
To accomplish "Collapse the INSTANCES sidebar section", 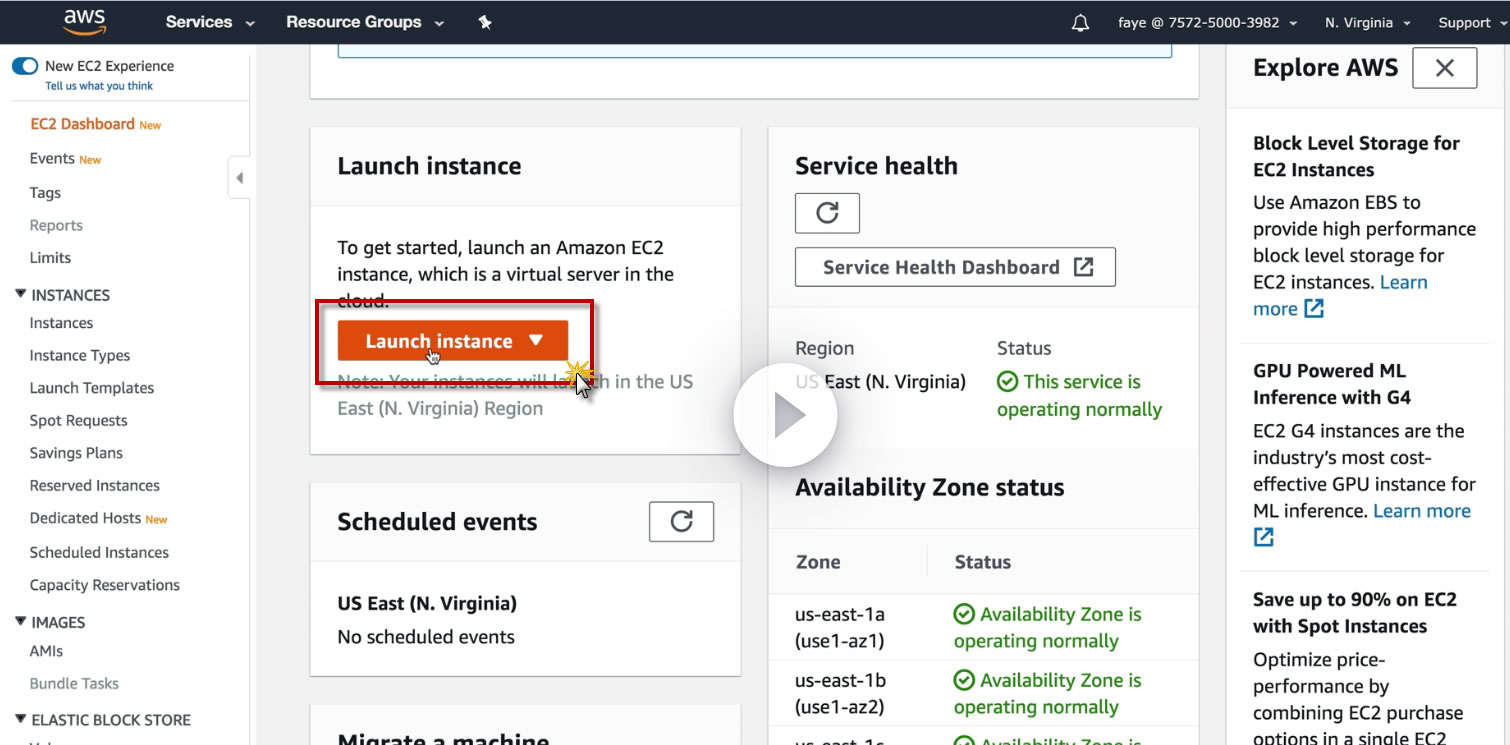I will [x=21, y=295].
